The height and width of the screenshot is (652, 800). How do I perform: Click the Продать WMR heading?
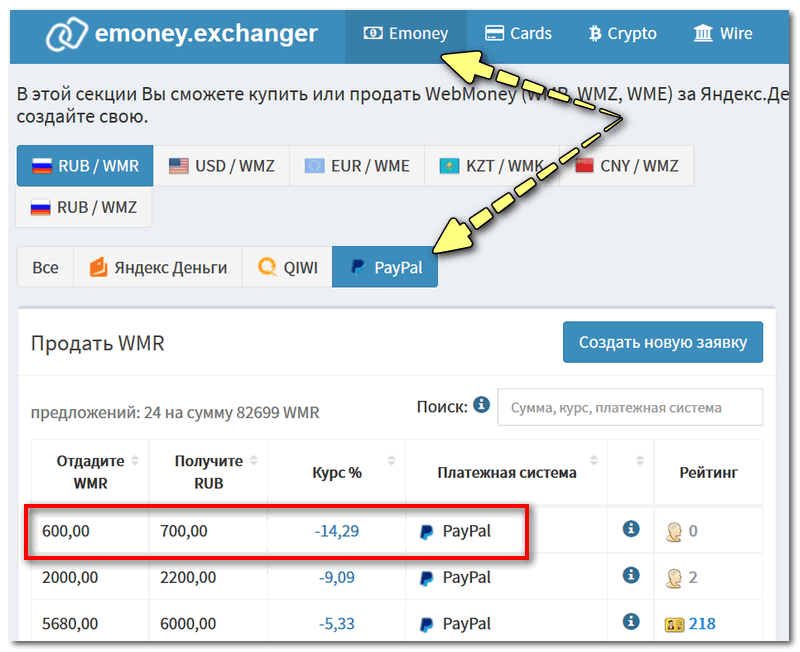(x=97, y=343)
